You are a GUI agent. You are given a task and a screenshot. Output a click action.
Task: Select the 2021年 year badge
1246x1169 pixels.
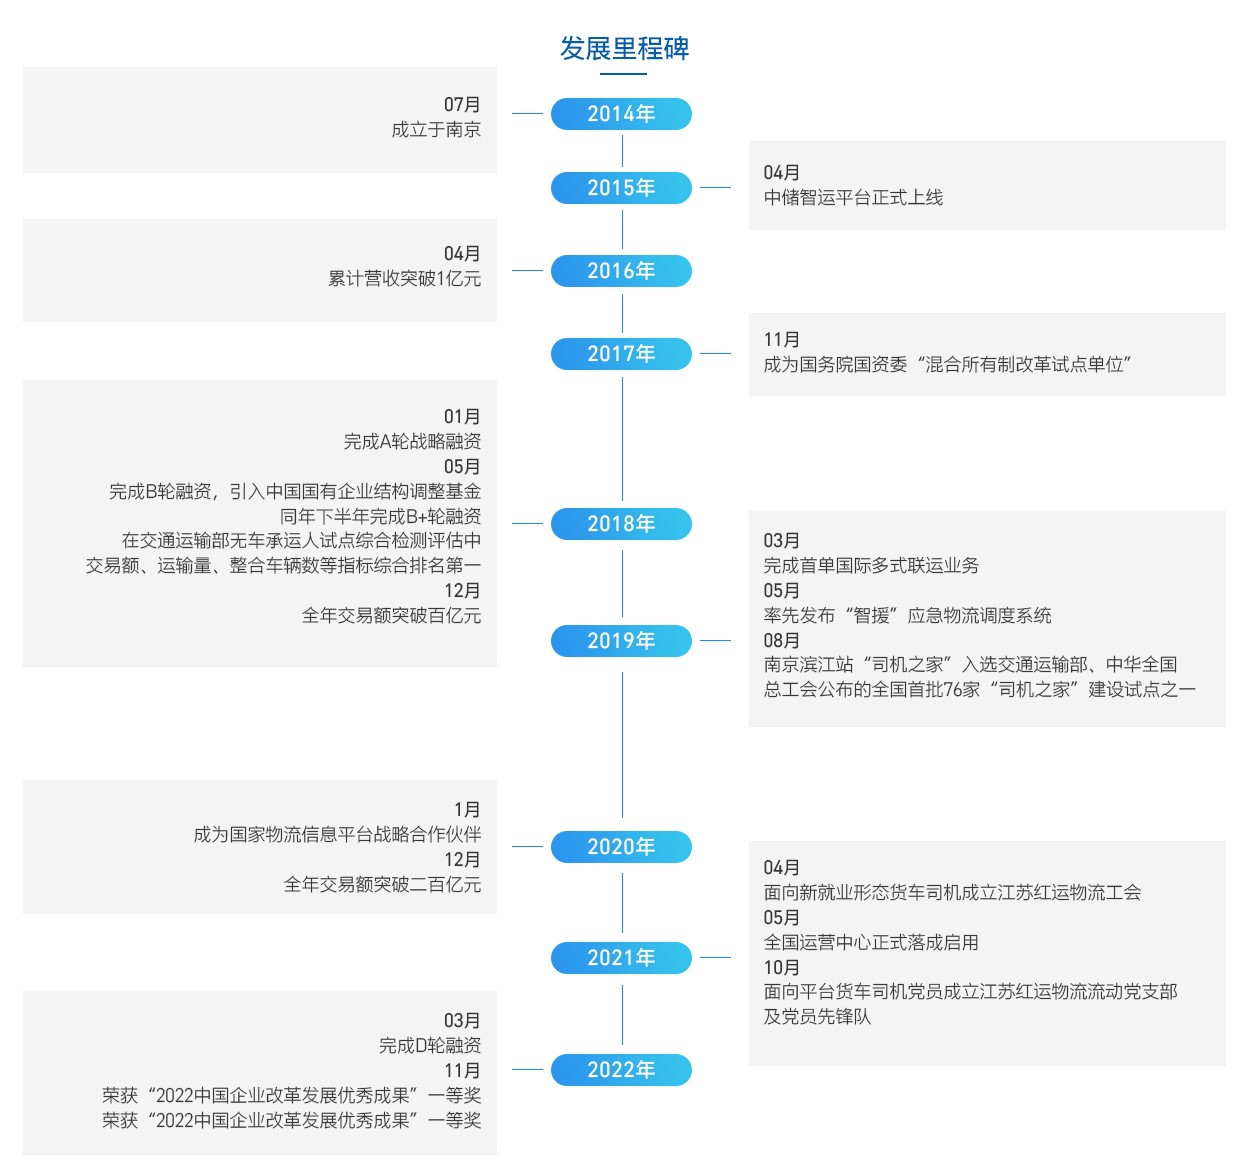point(621,958)
